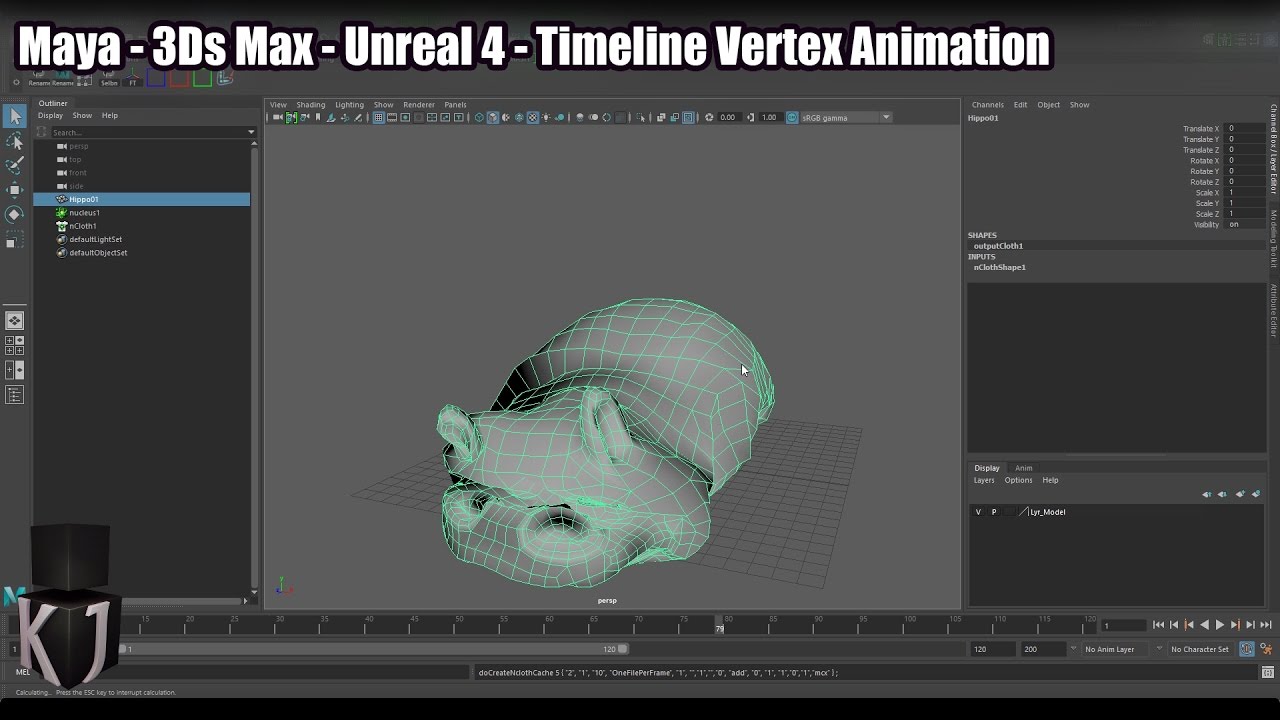This screenshot has height=720, width=1280.
Task: Toggle Lyr_Model playback P box
Action: point(994,512)
